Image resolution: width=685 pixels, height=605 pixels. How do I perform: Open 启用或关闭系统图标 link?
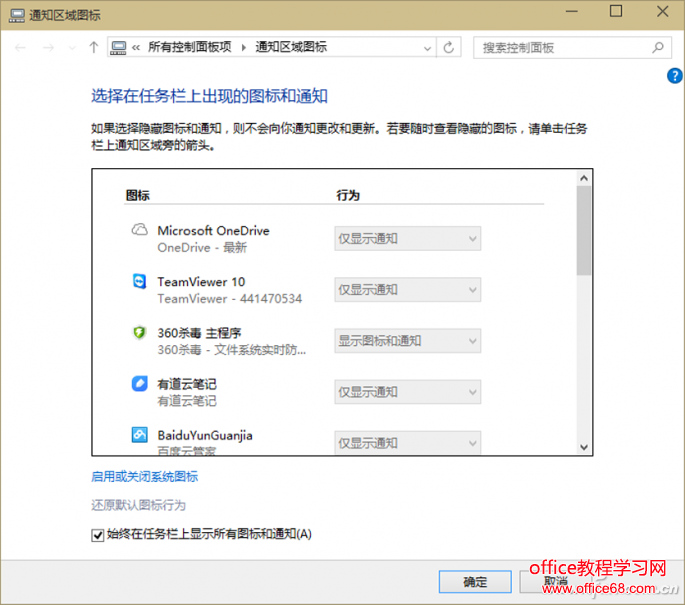[145, 476]
